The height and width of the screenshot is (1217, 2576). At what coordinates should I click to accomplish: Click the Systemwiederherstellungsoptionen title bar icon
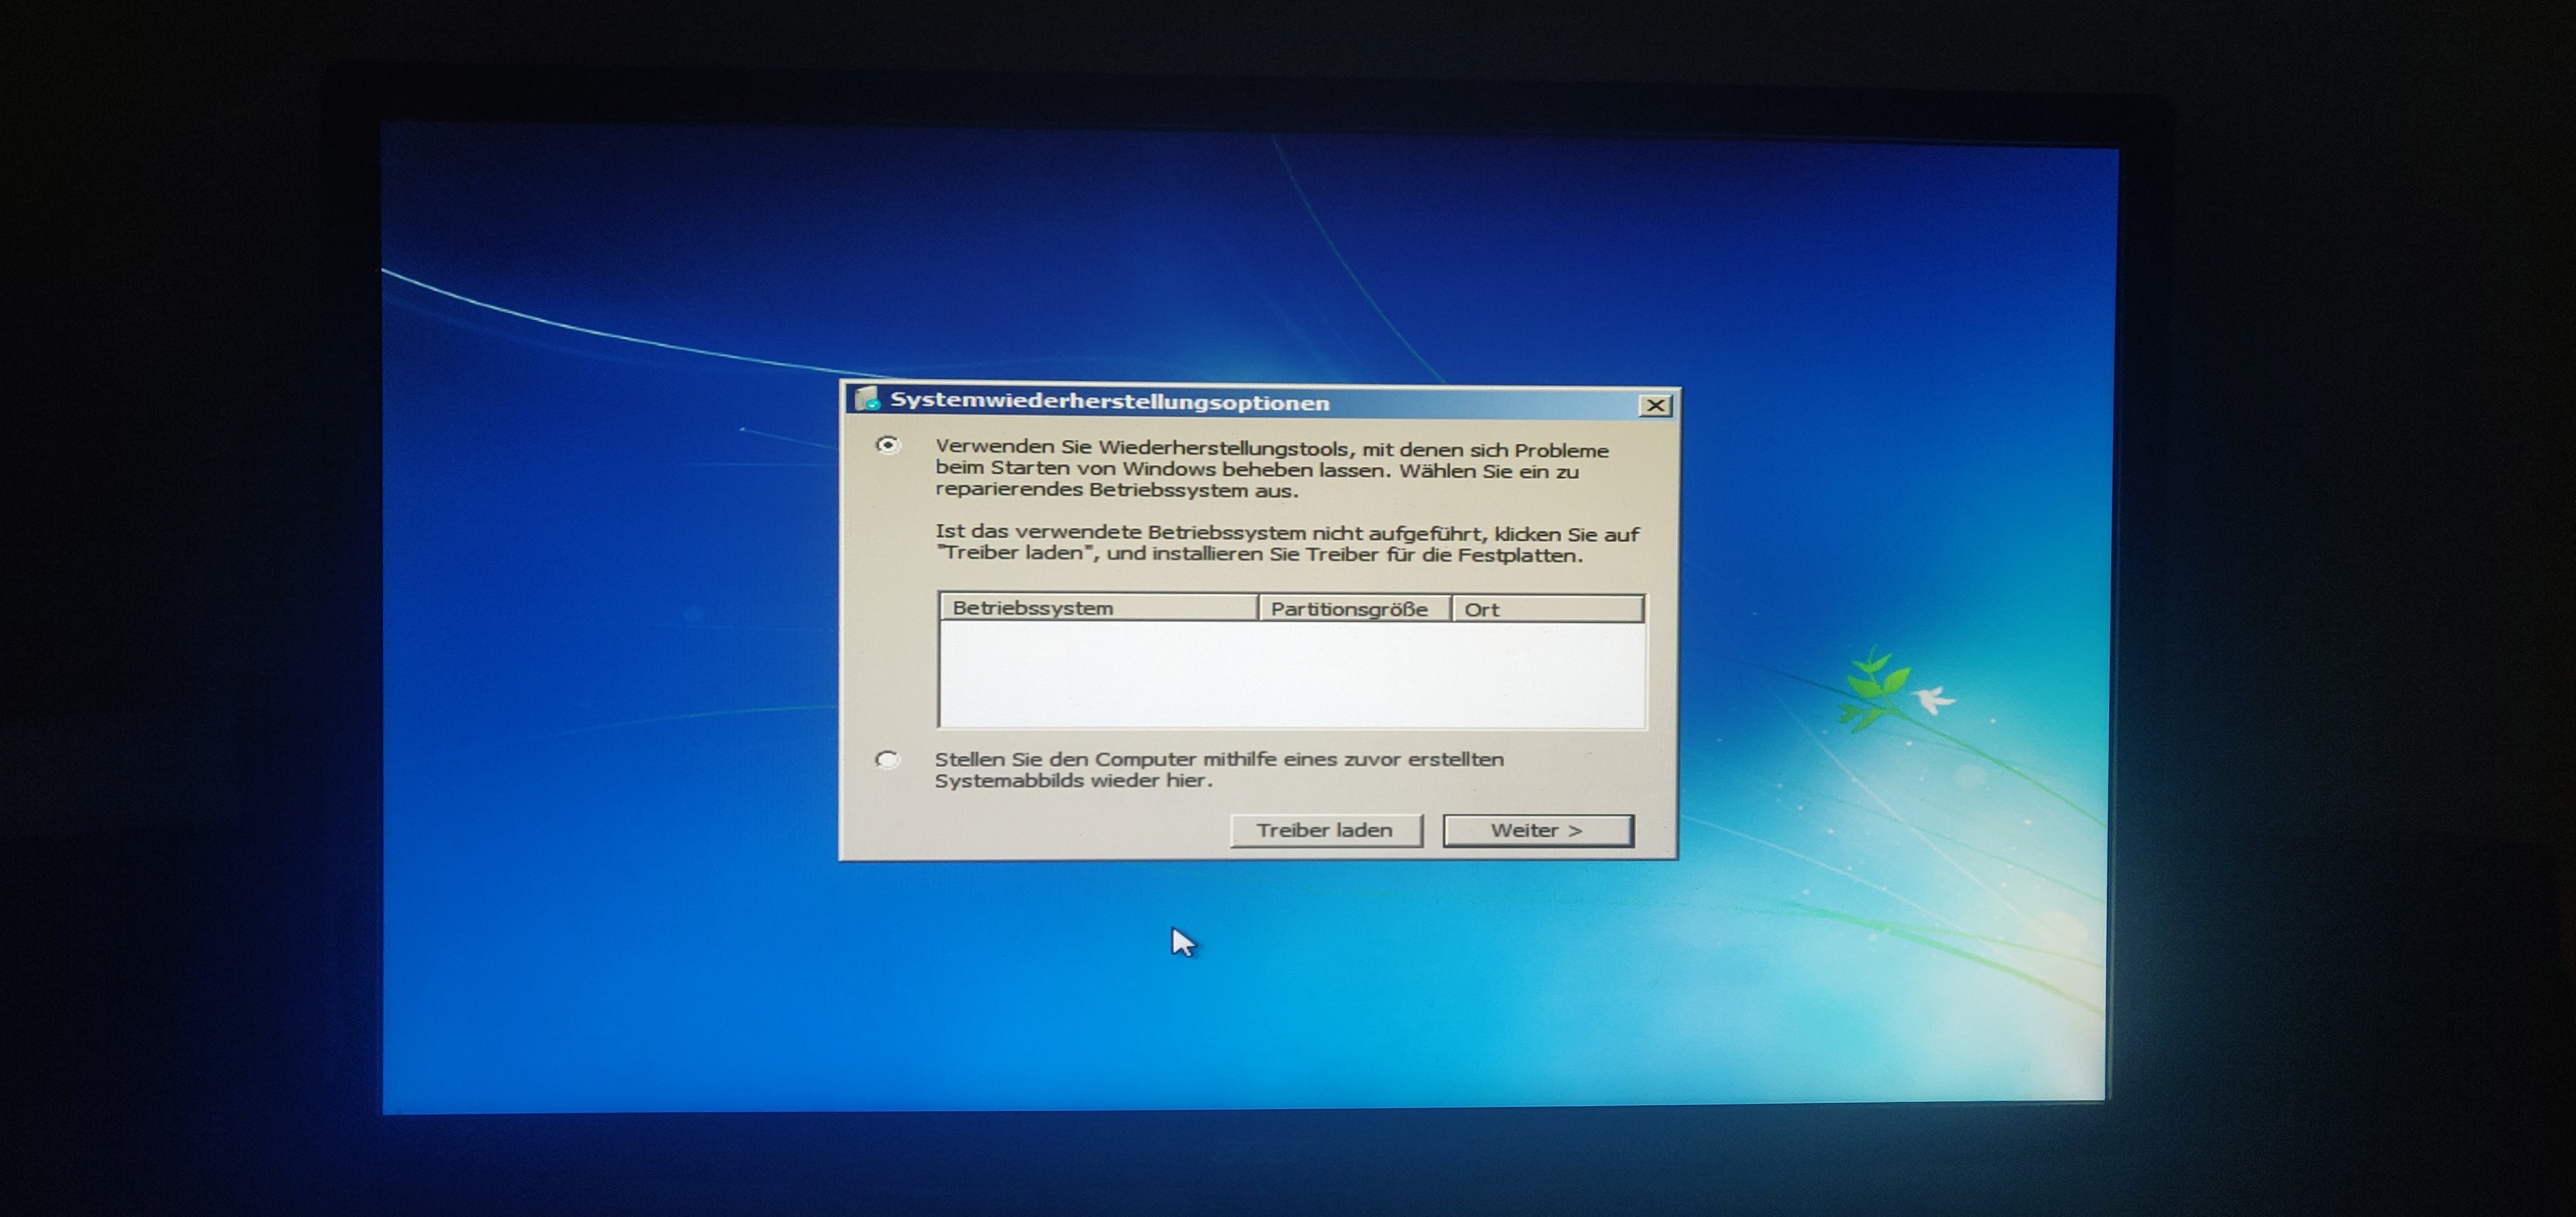pyautogui.click(x=867, y=400)
